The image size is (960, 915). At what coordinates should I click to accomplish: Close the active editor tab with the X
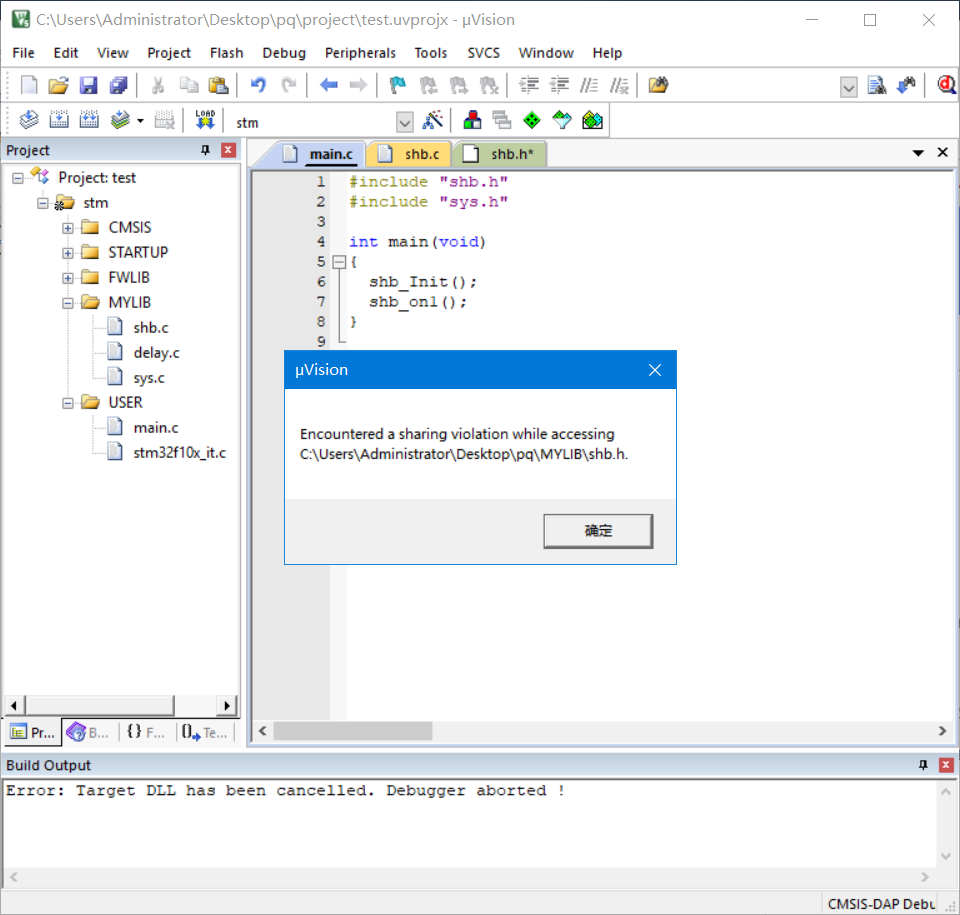click(x=943, y=152)
